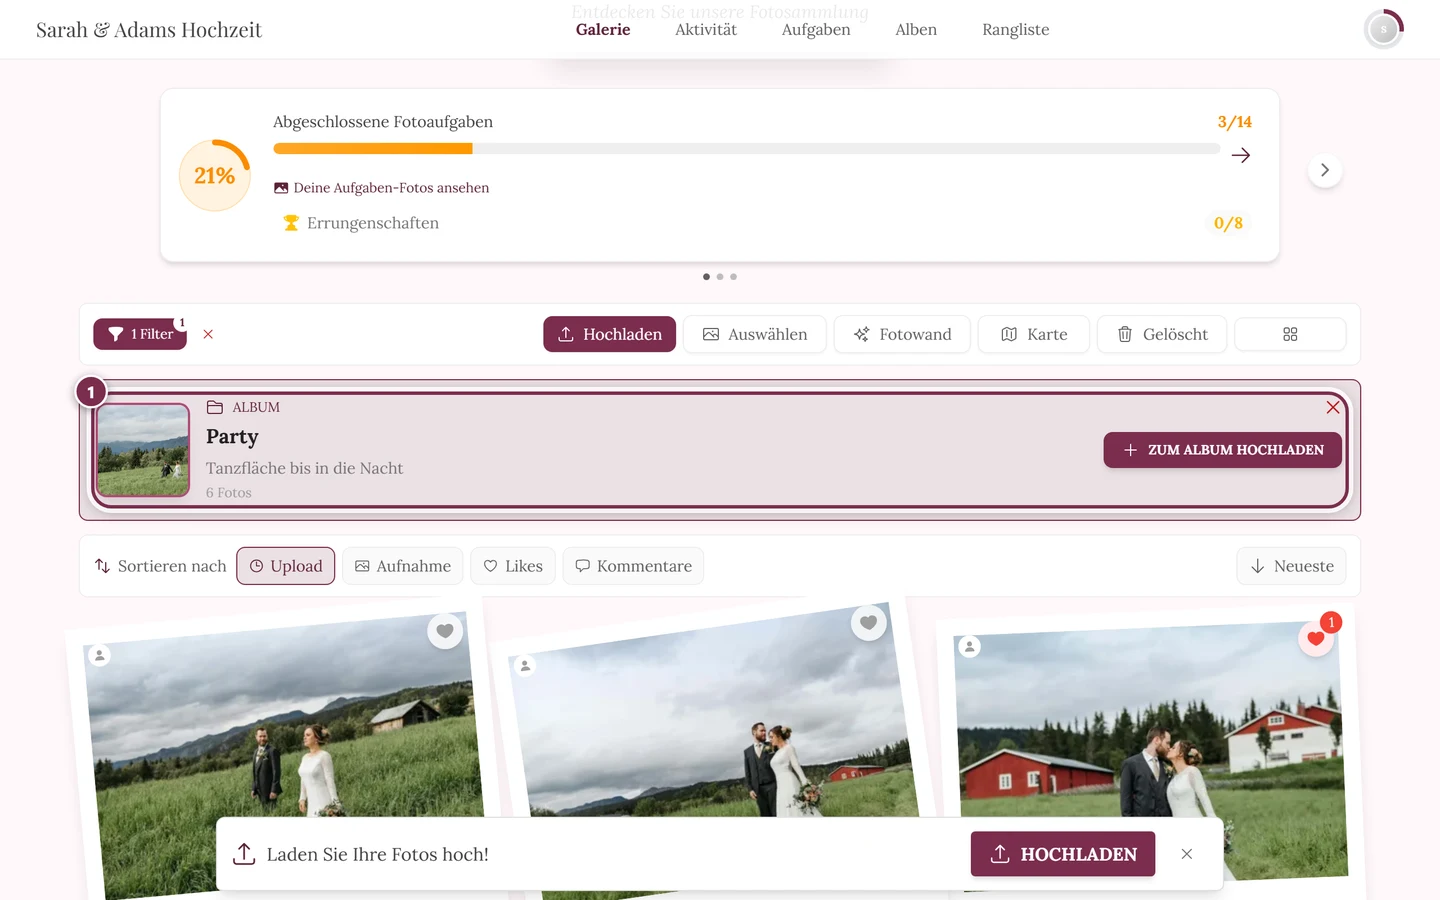Viewport: 1440px width, 900px height.
Task: Select the first carousel dot
Action: (707, 277)
